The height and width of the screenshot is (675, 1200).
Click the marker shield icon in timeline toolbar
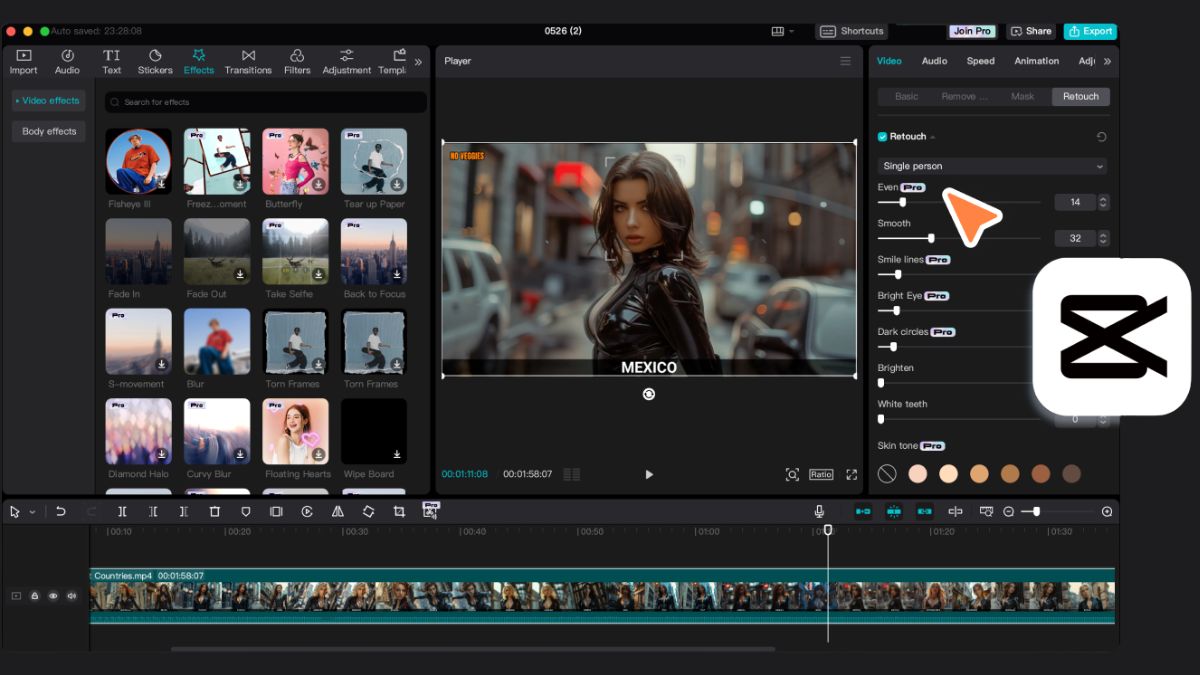coord(245,511)
